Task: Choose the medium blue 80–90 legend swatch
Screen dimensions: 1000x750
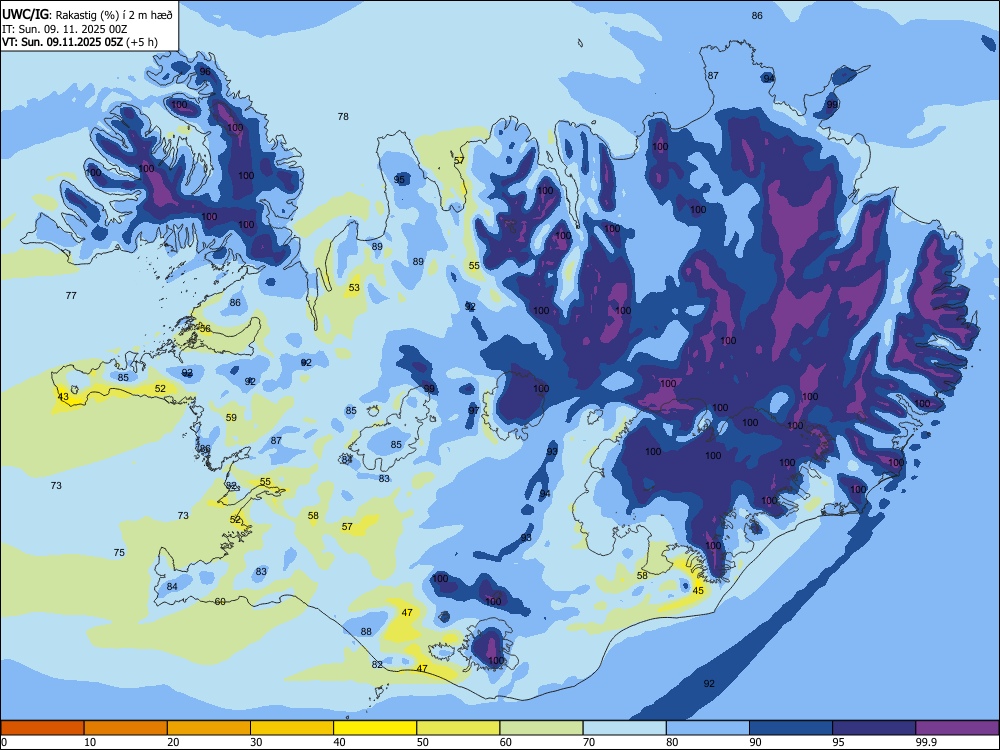Action: (707, 728)
